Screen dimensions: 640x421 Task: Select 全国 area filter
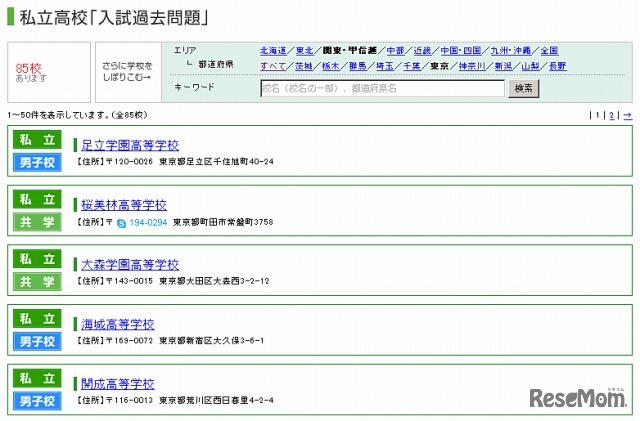click(x=549, y=51)
